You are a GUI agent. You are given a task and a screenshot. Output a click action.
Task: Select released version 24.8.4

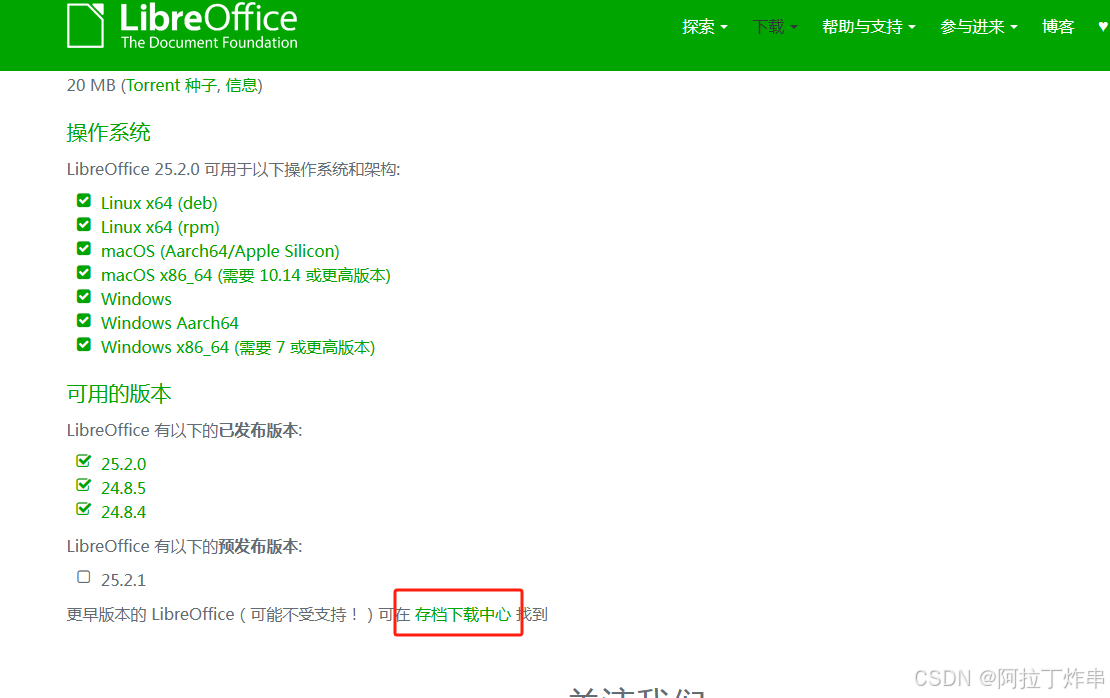pyautogui.click(x=123, y=513)
